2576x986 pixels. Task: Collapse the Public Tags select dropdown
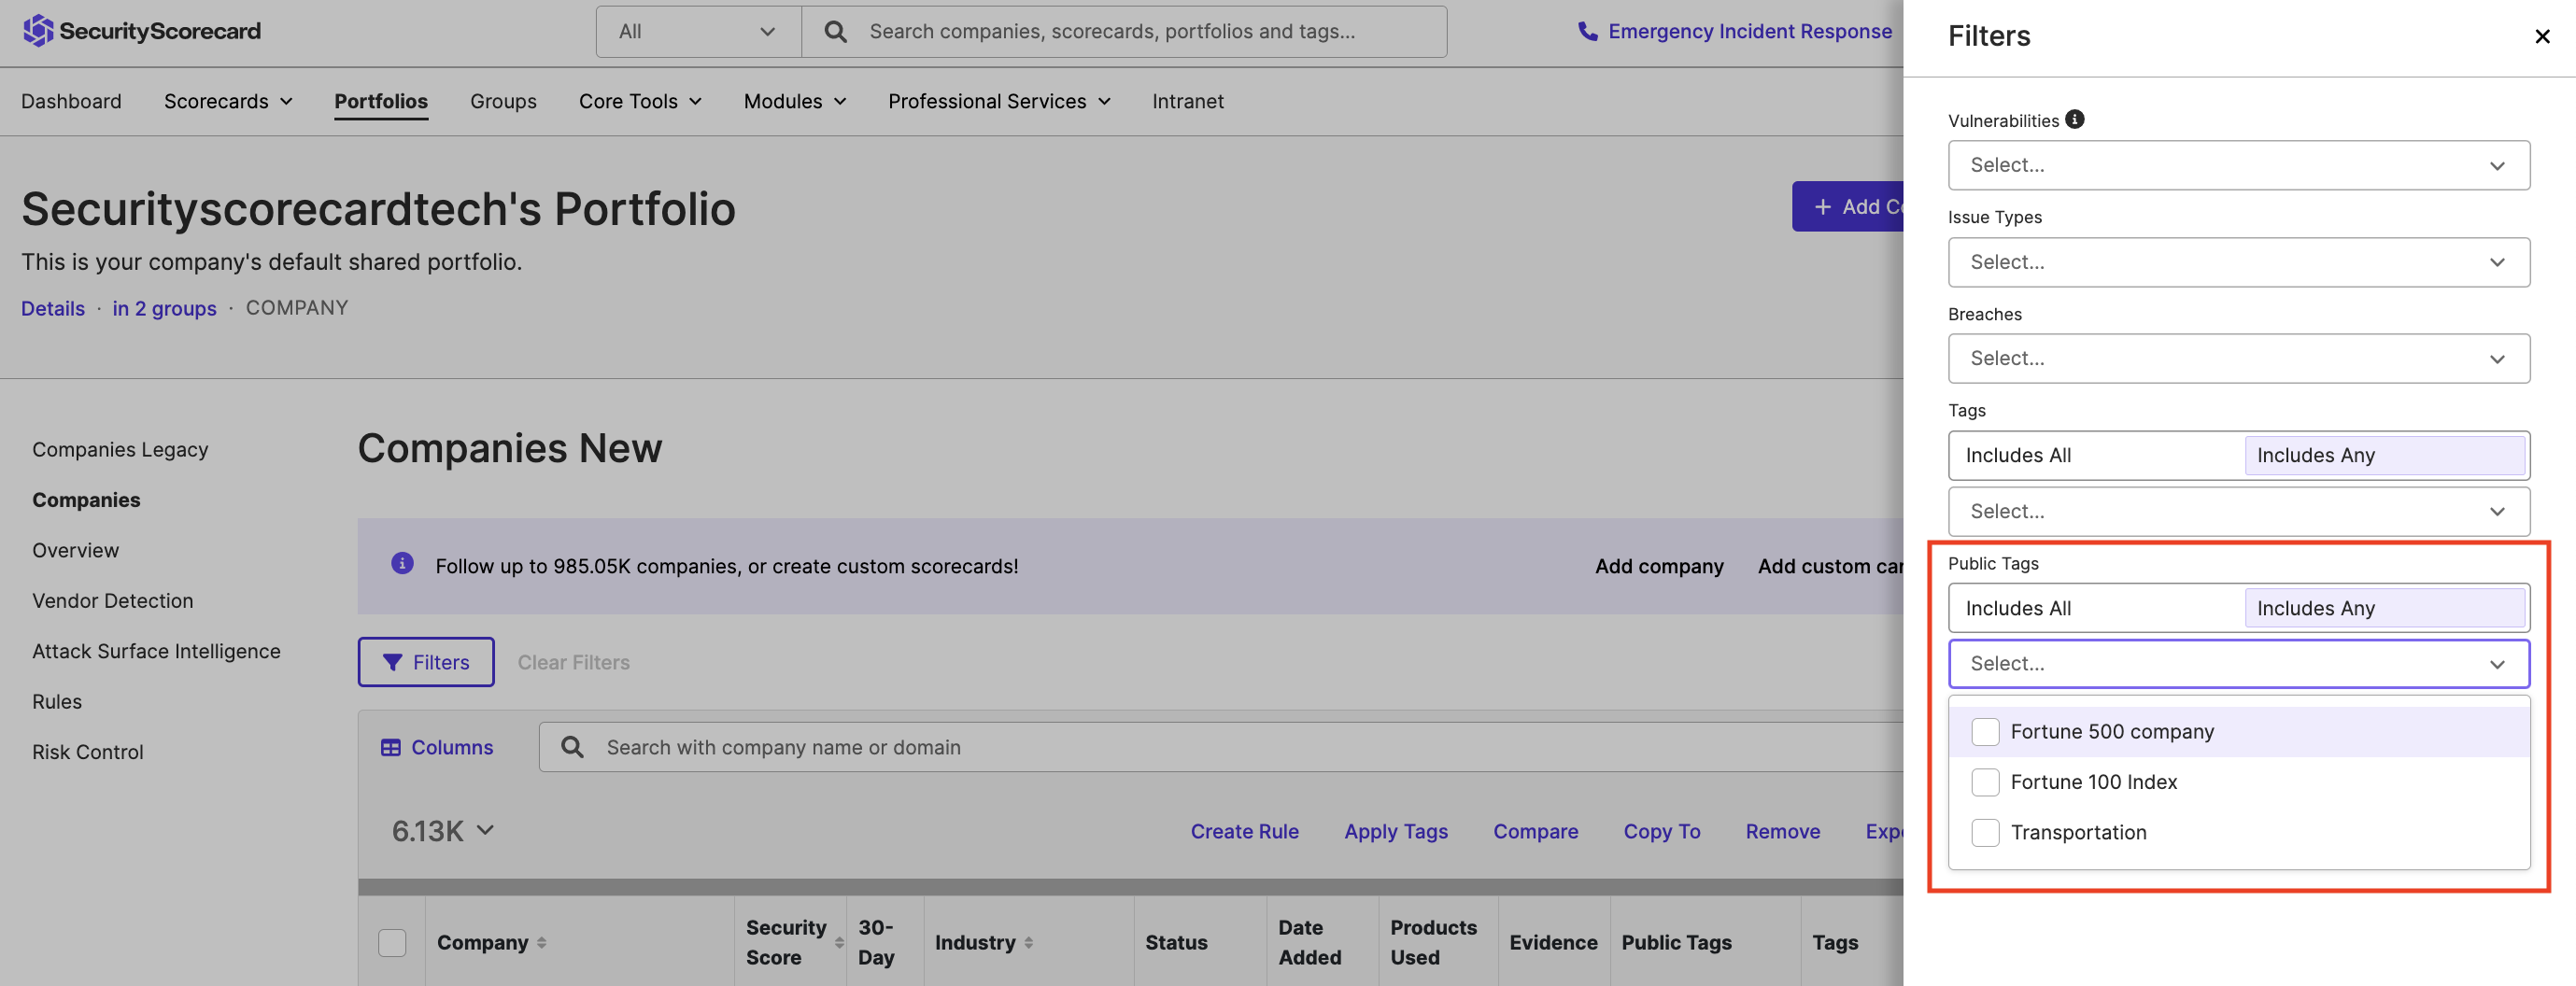(x=2239, y=664)
